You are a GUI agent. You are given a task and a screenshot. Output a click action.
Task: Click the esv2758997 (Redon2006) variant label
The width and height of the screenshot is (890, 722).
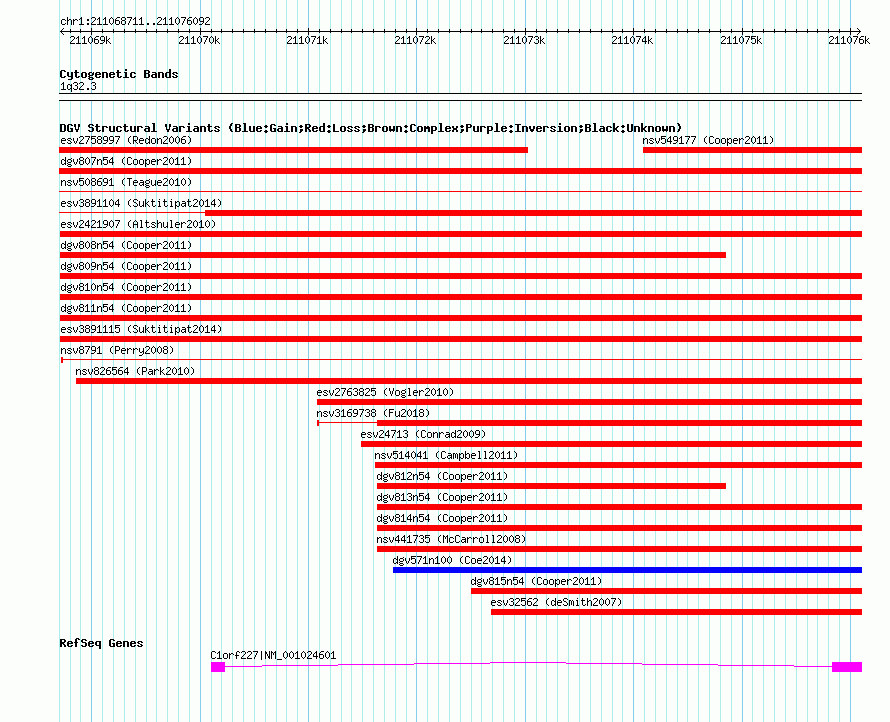(x=126, y=140)
